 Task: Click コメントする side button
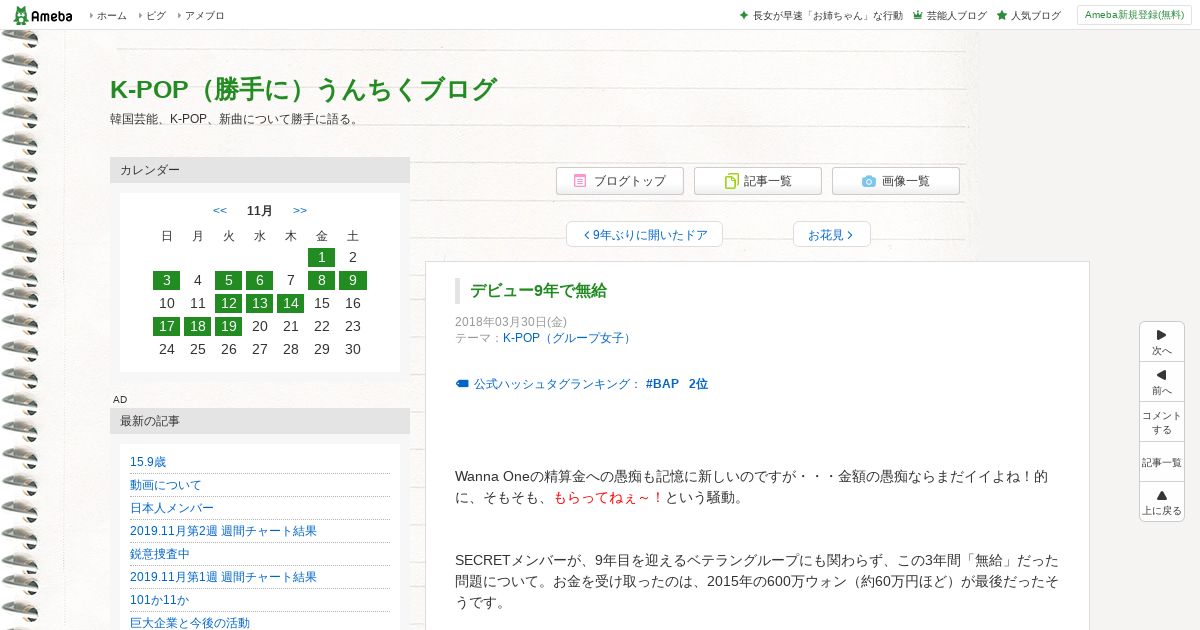point(1162,422)
